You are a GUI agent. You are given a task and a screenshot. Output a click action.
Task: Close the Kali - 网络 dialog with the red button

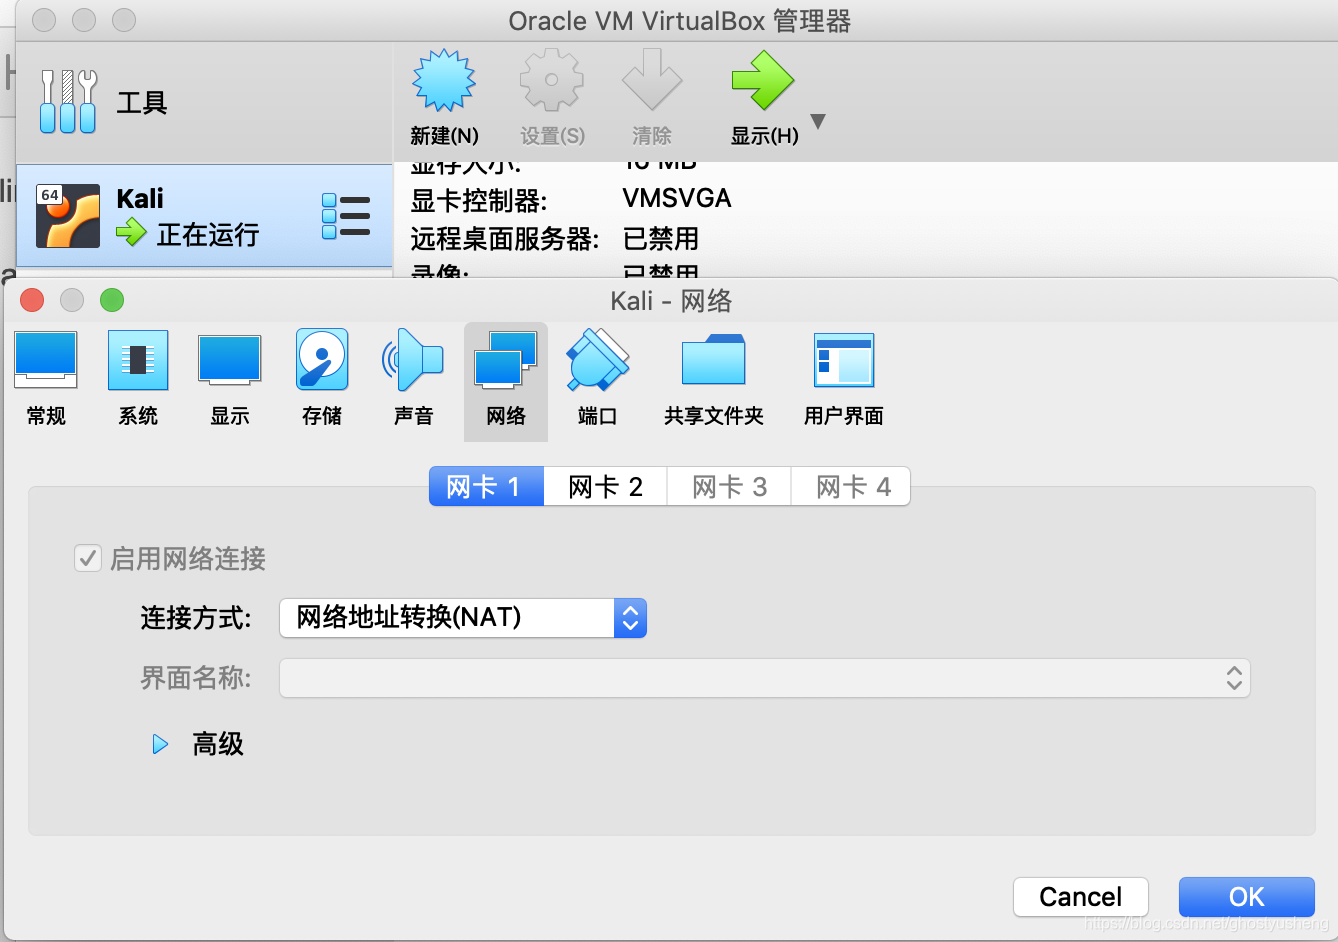(x=32, y=300)
